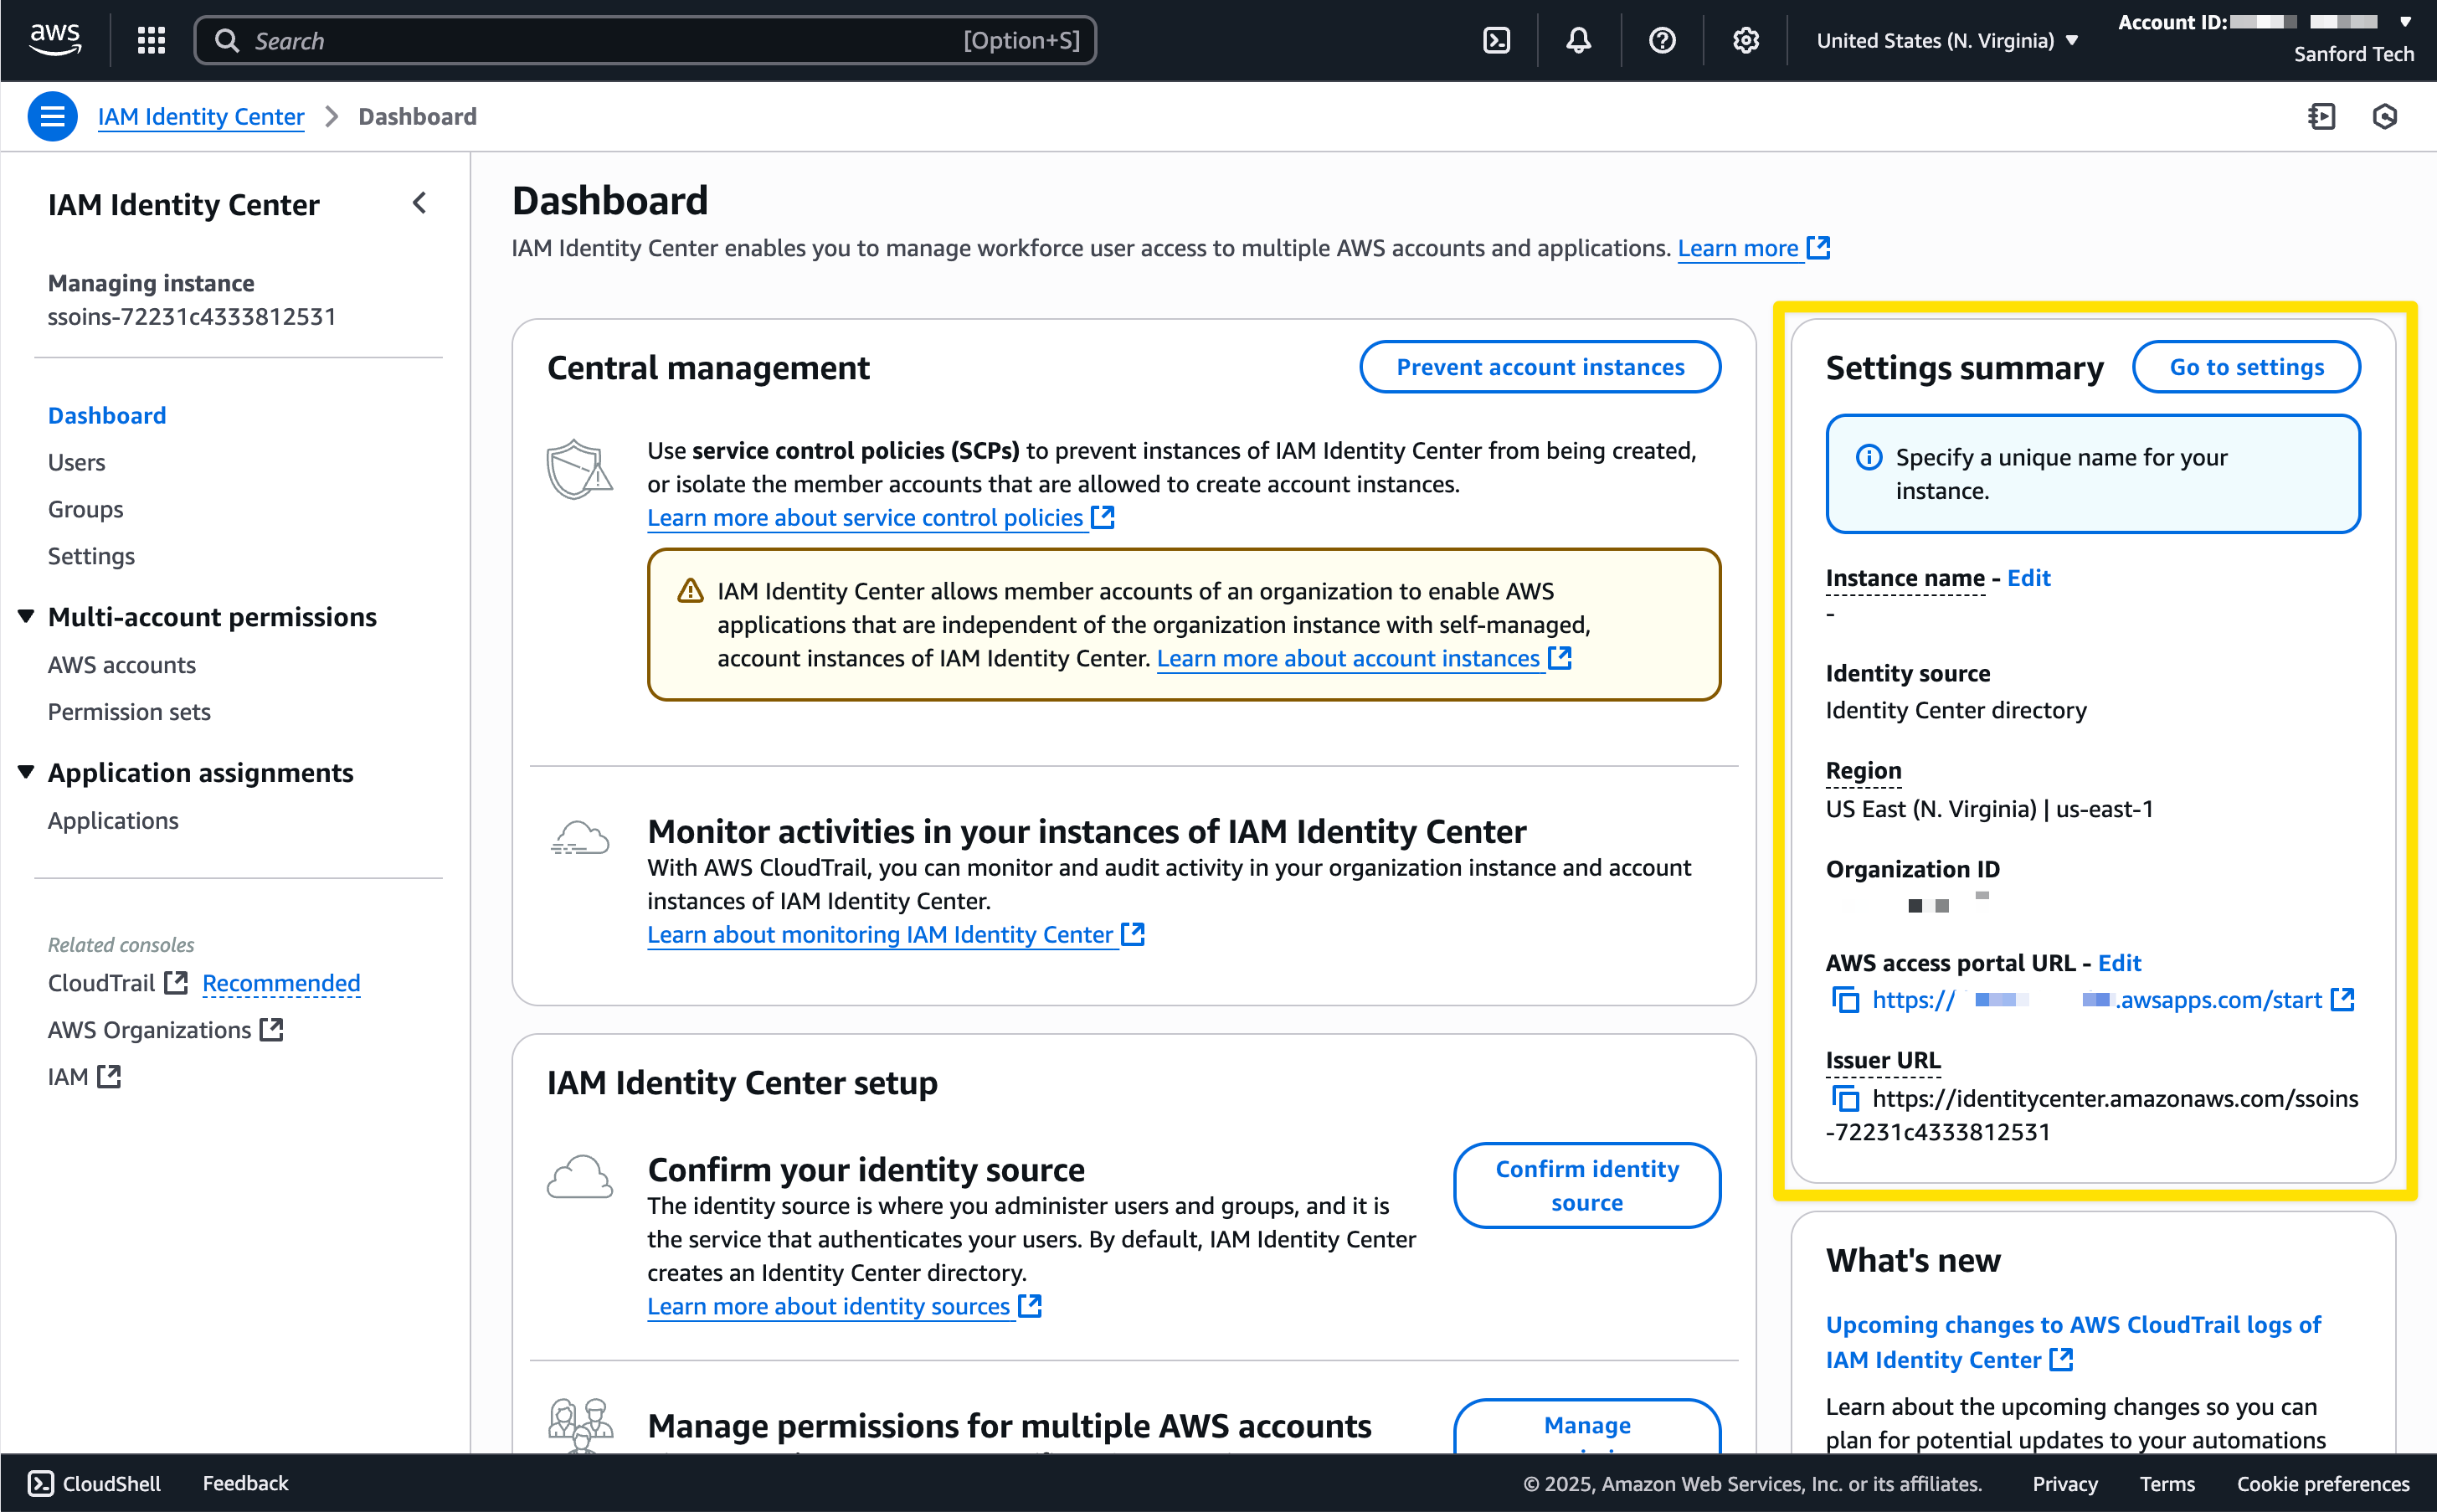
Task: Open the security hexagon panel icon
Action: 2384,116
